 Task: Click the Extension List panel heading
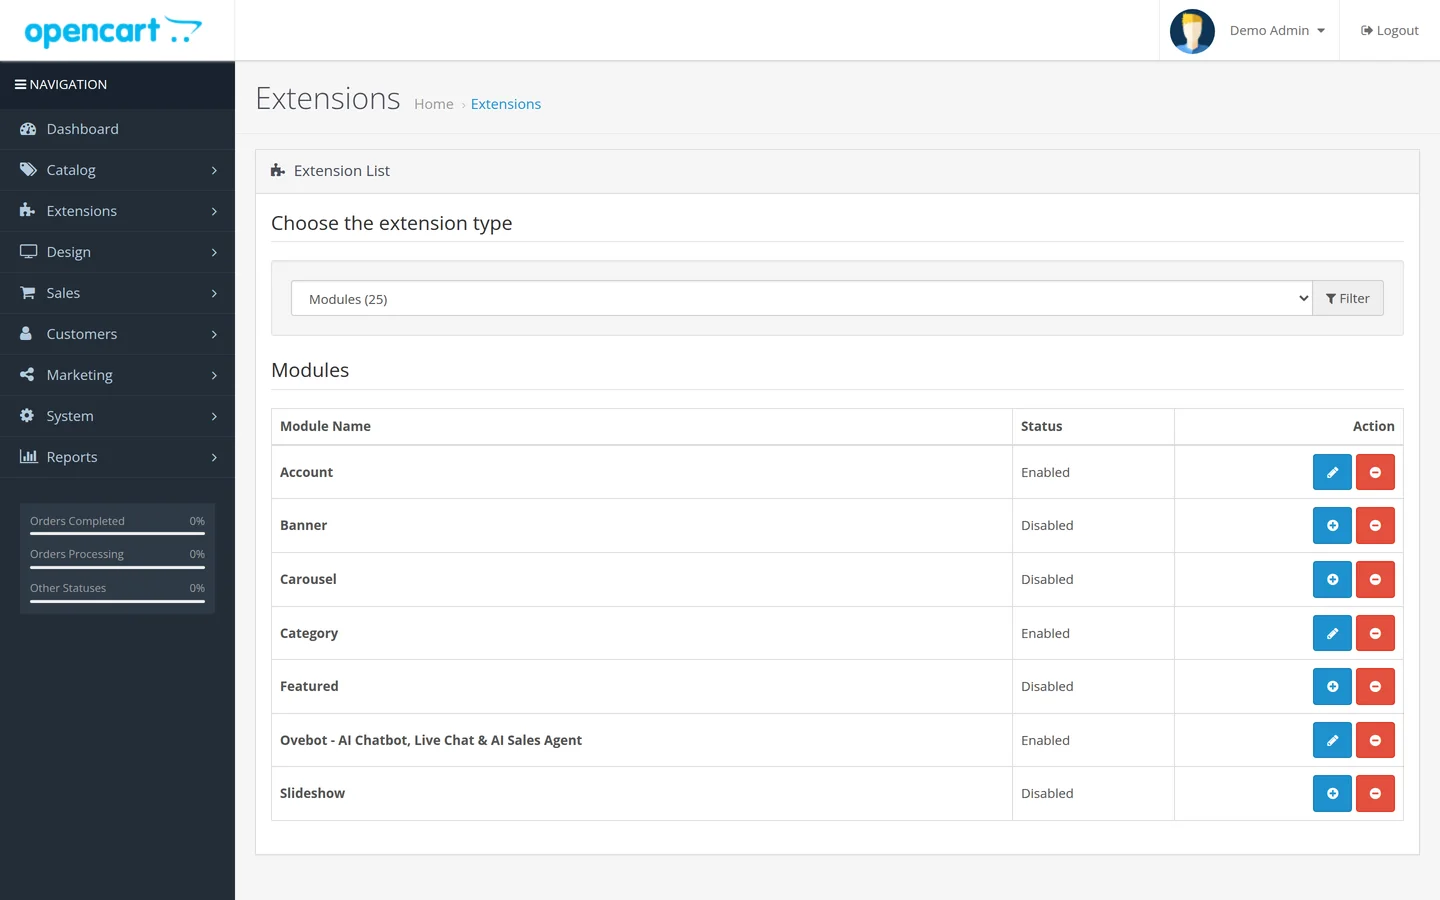click(837, 171)
